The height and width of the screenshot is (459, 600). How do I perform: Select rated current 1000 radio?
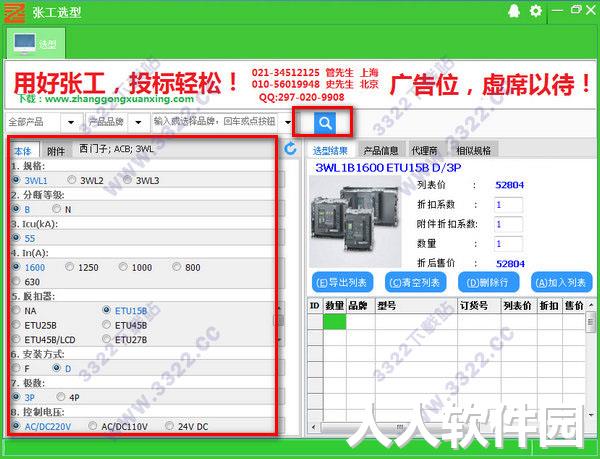[123, 267]
